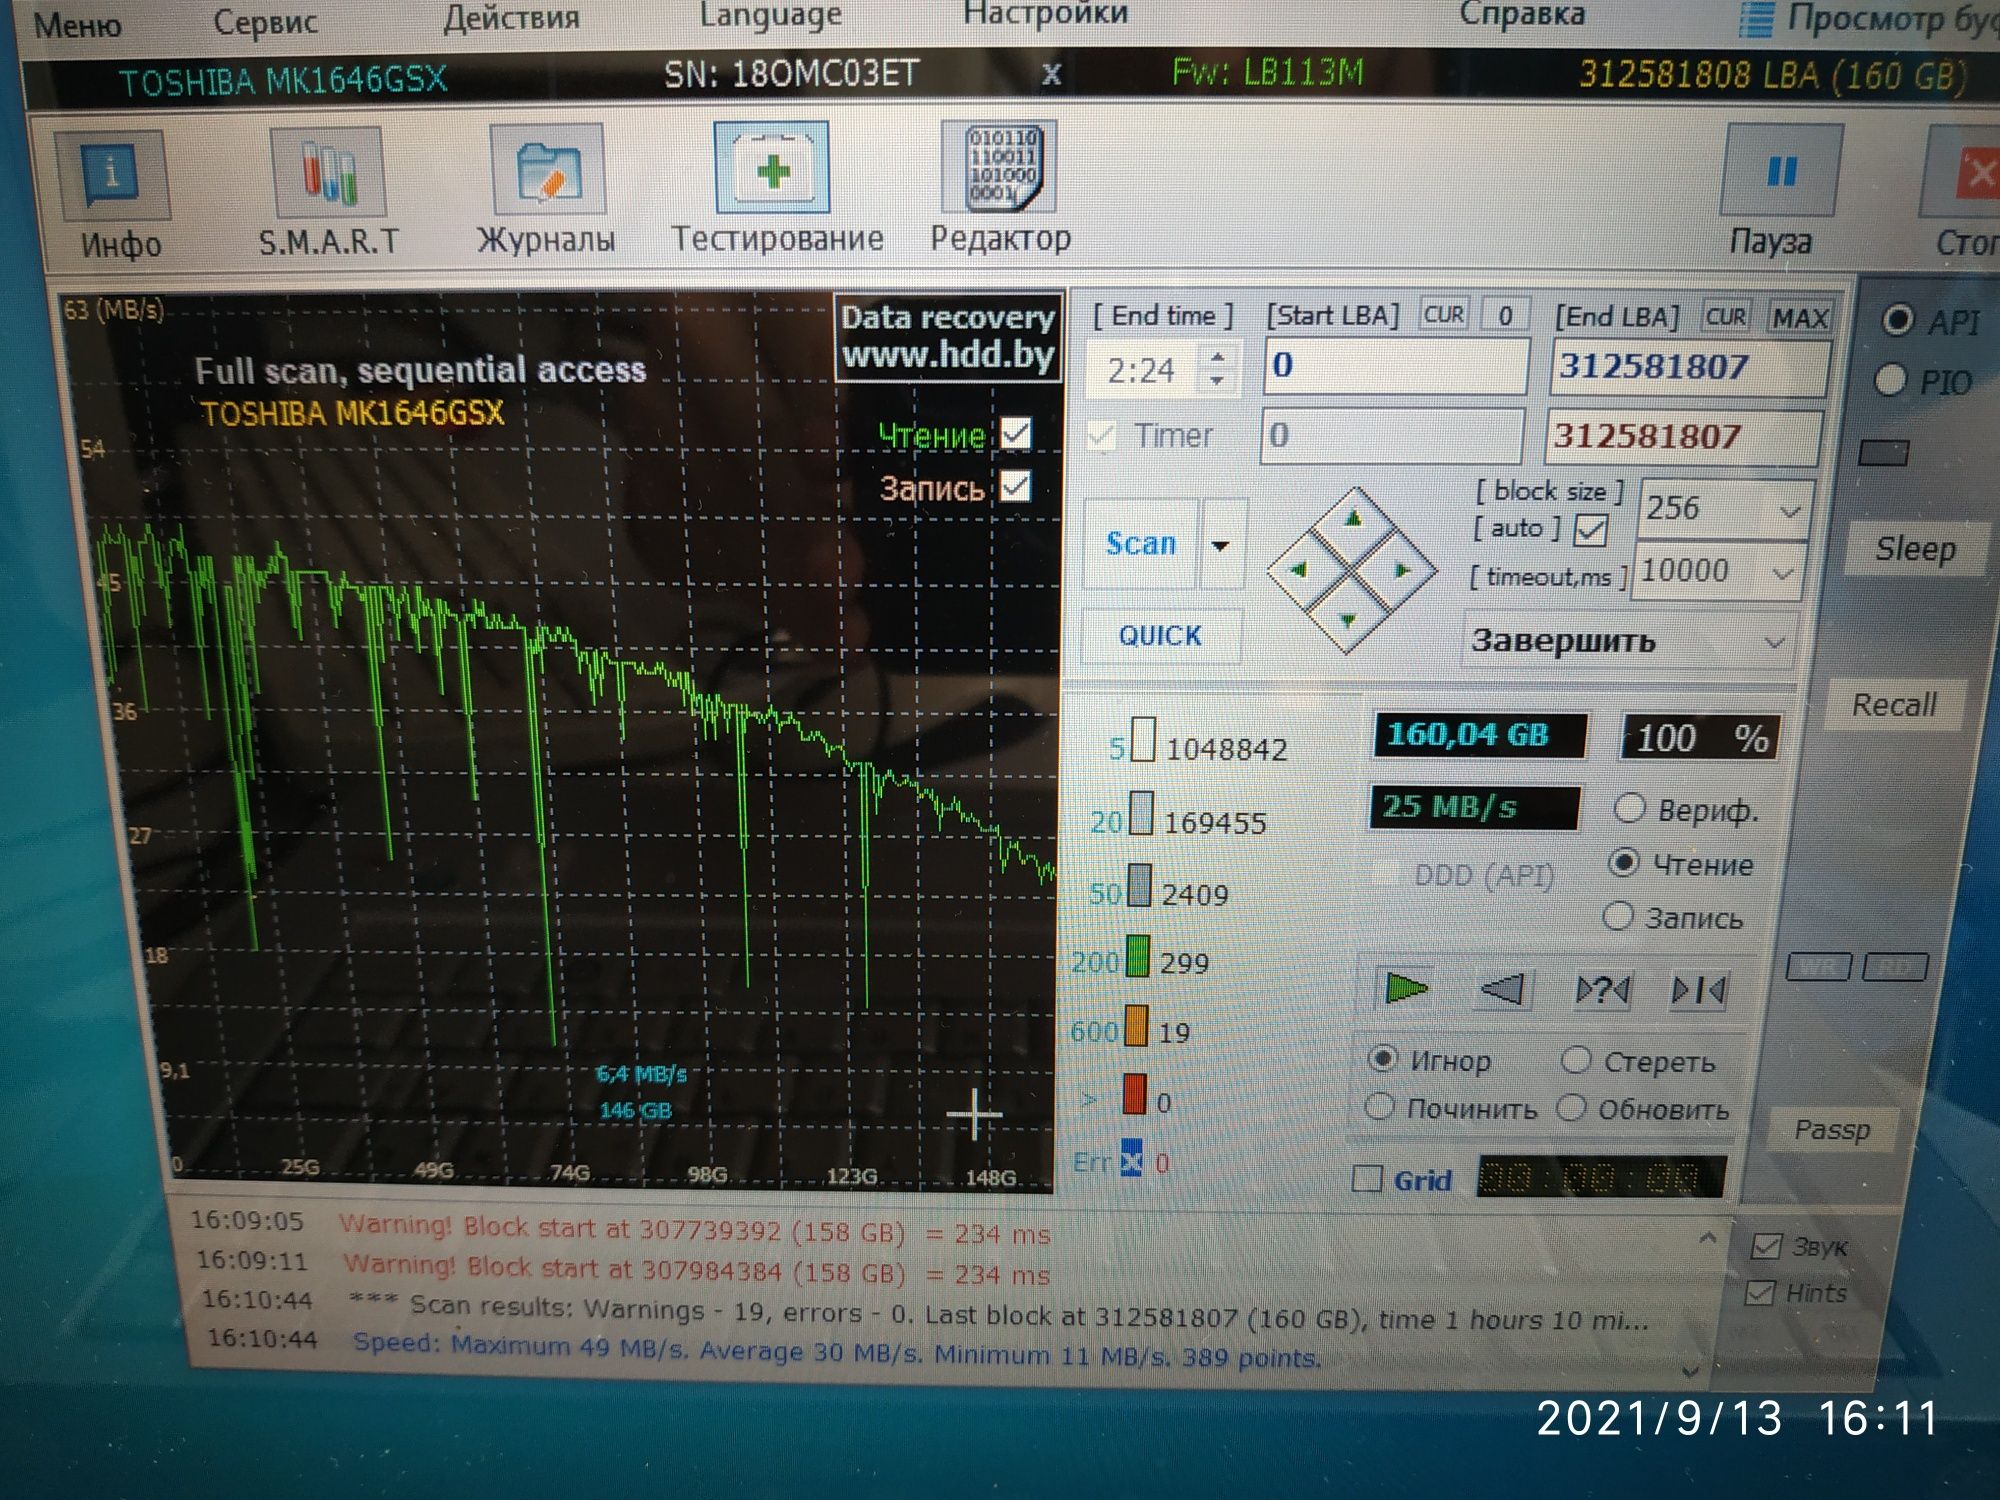Open the Инфо drive information icon

click(x=113, y=178)
